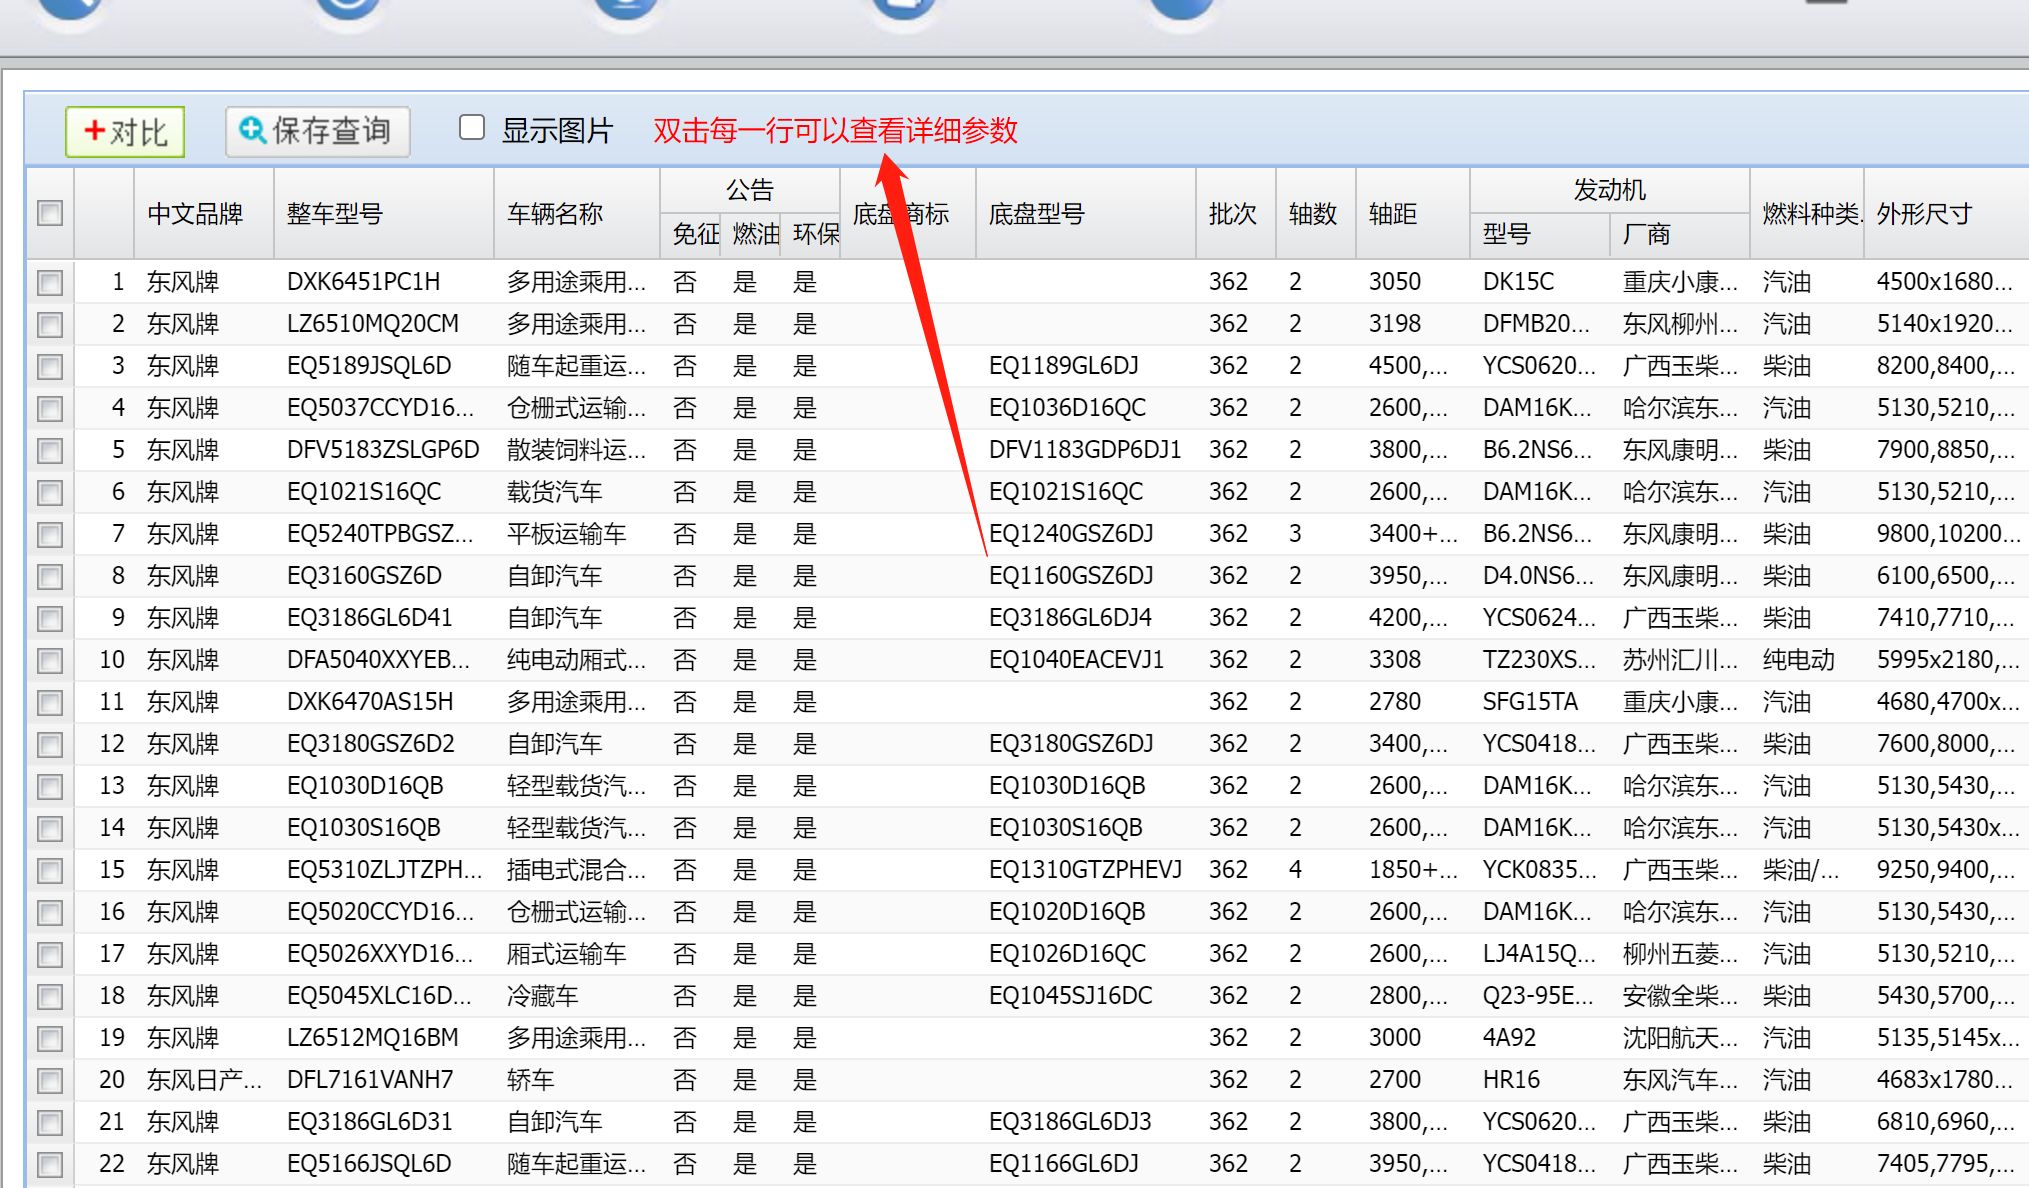The width and height of the screenshot is (2029, 1188).
Task: Check the box for row 1 DXK6451PC1H
Action: (50, 283)
